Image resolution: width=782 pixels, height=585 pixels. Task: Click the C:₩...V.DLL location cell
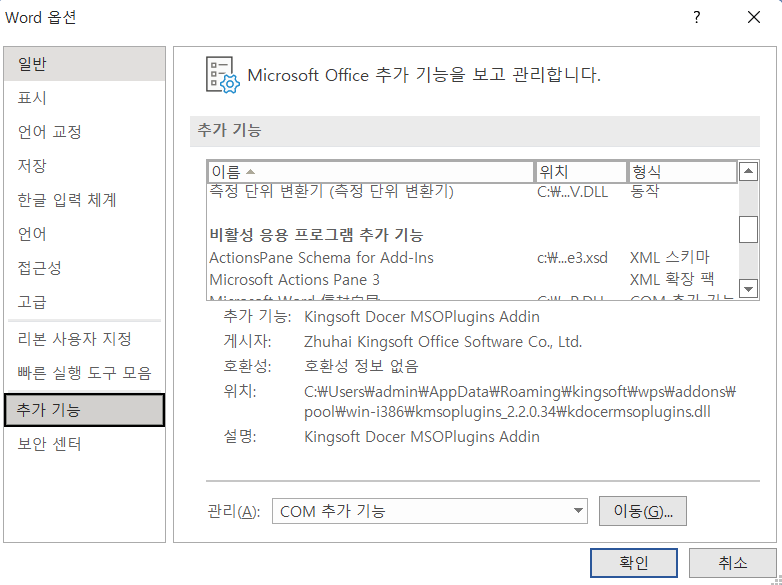(572, 192)
